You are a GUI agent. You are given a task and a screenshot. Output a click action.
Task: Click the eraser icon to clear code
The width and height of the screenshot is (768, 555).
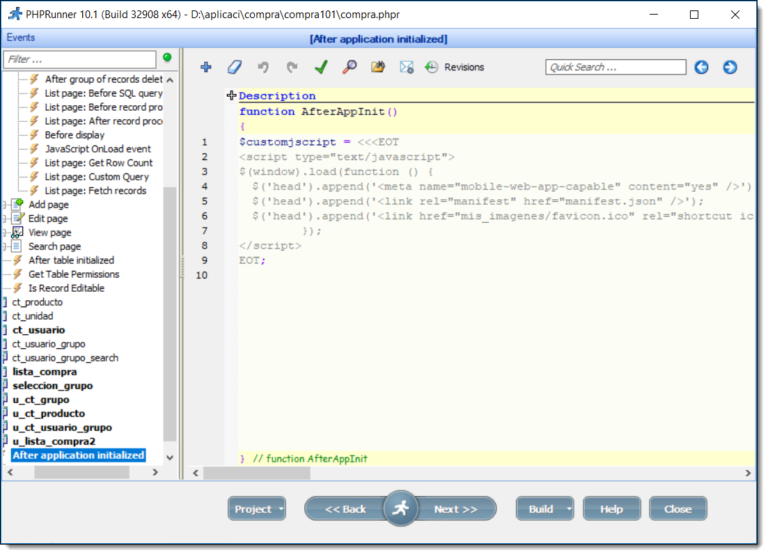(x=235, y=67)
